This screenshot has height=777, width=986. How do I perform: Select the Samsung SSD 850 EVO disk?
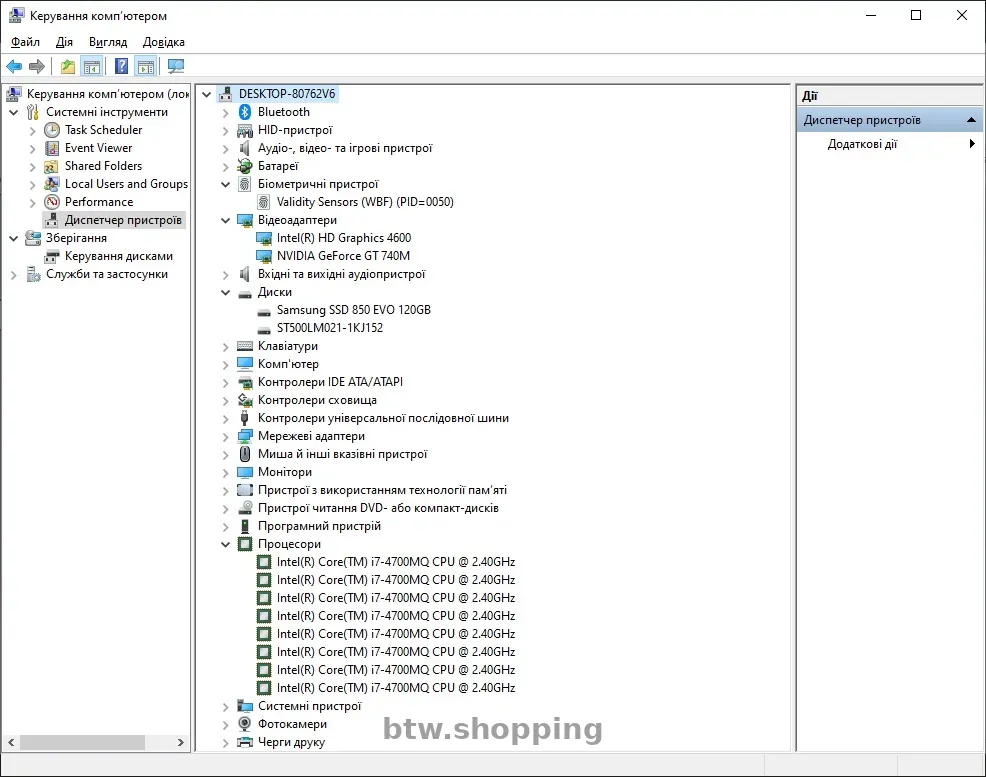[353, 310]
